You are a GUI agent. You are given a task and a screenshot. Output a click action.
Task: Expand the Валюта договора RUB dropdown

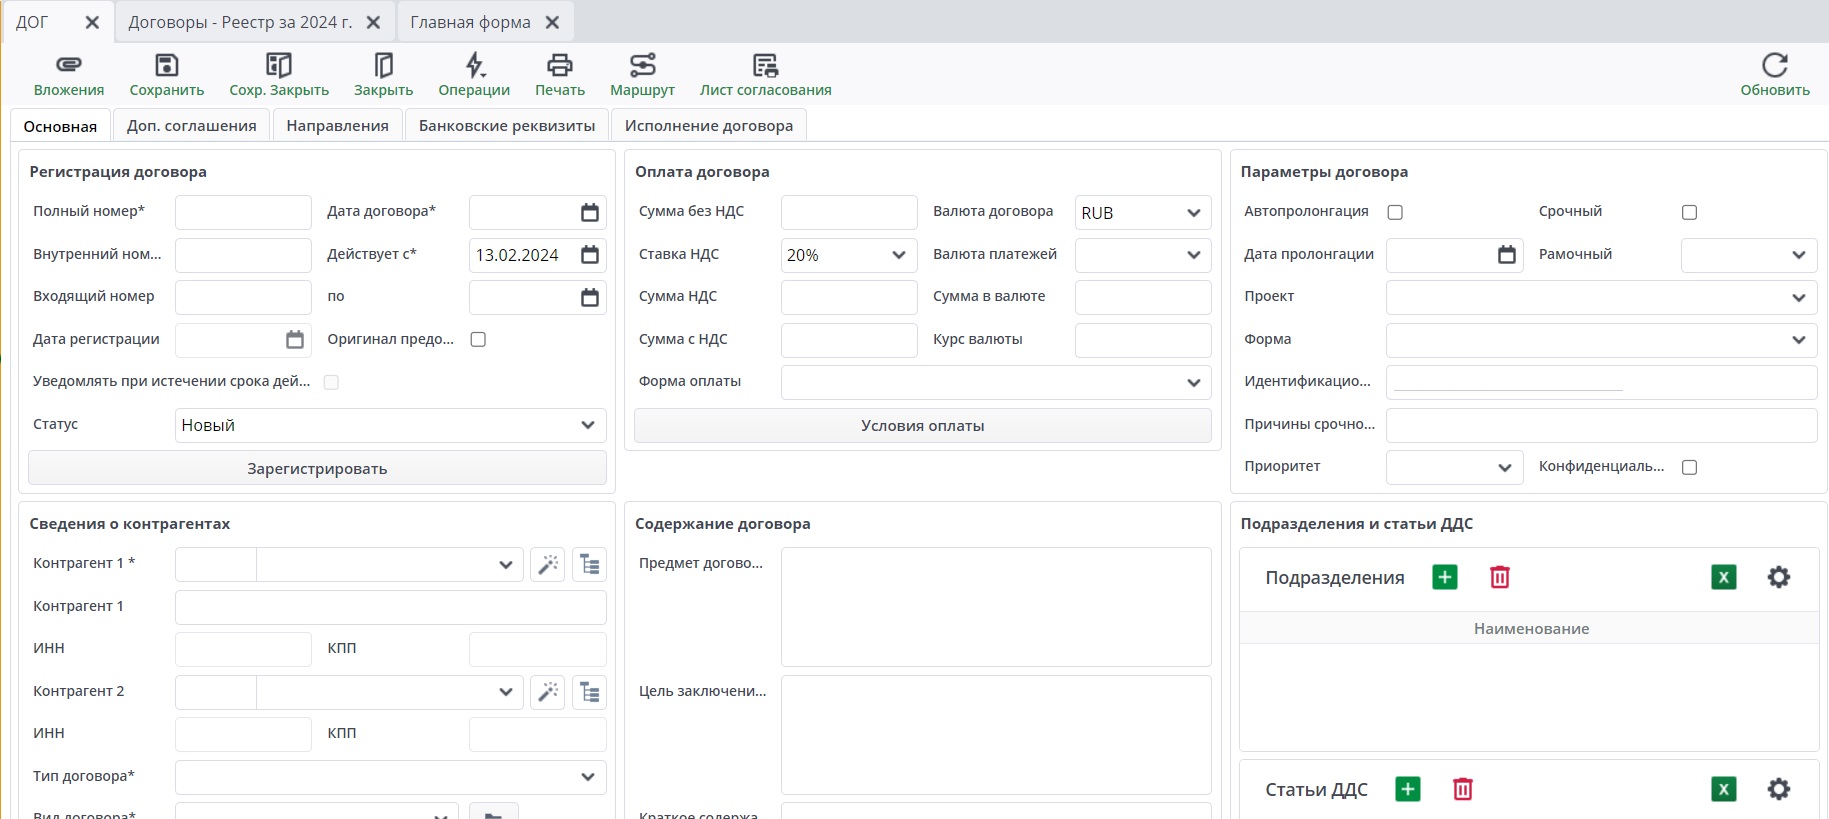tap(1192, 213)
